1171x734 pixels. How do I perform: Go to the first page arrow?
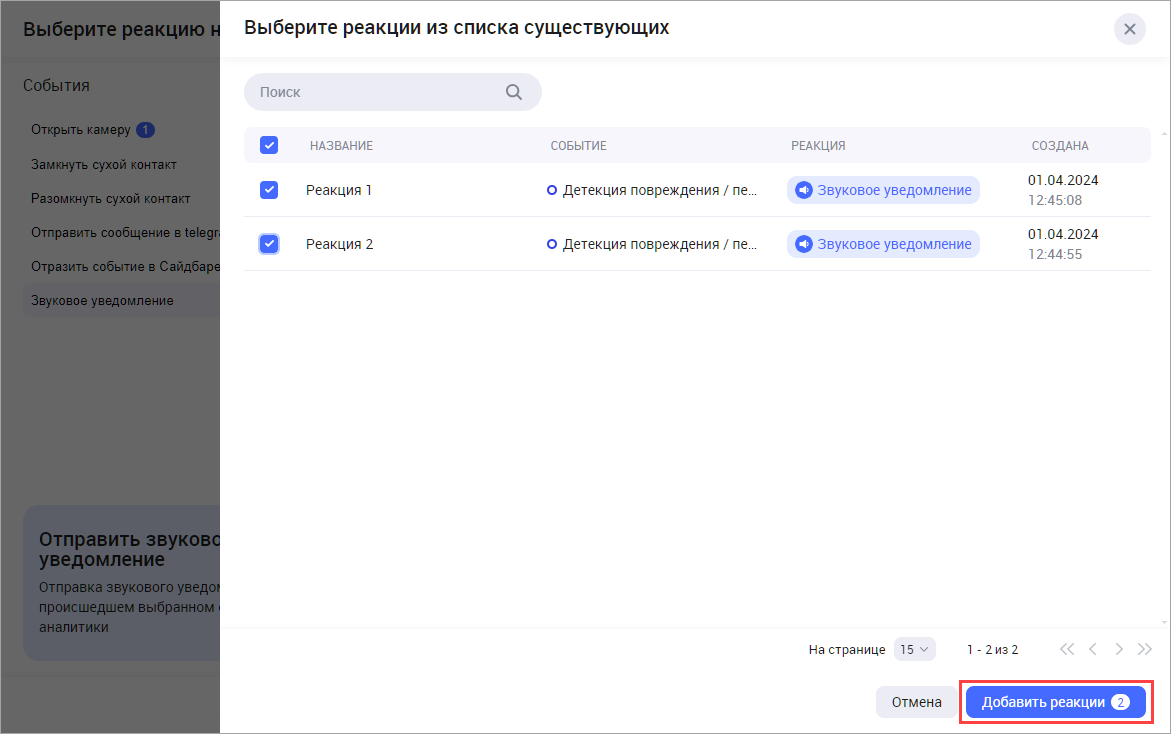coord(1067,649)
